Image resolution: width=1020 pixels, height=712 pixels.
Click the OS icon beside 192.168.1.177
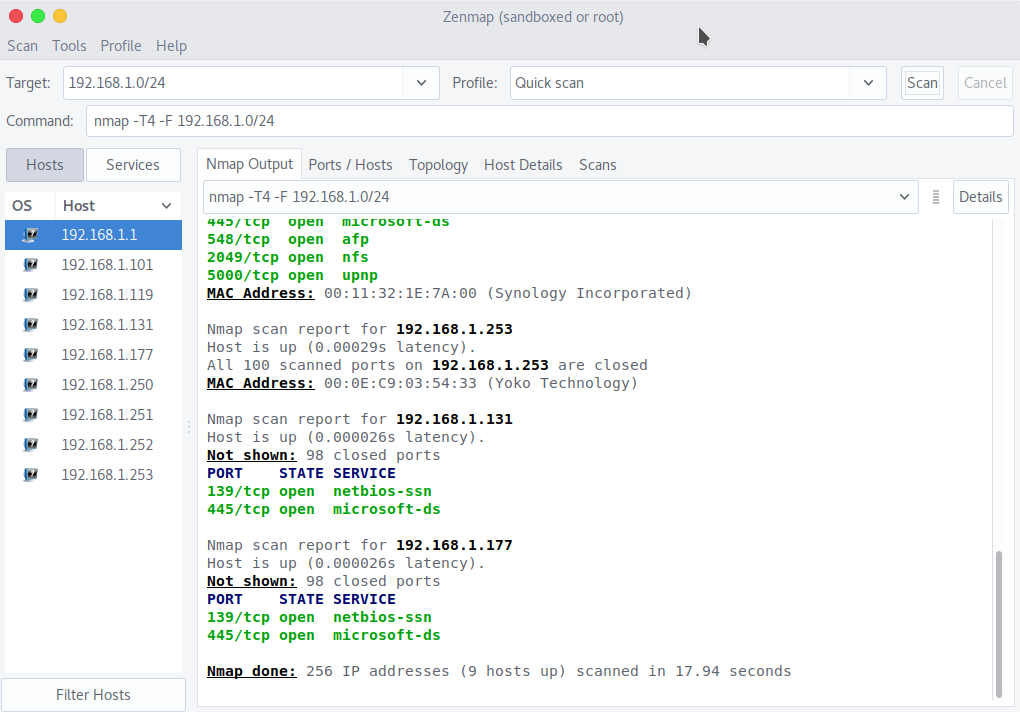point(30,355)
